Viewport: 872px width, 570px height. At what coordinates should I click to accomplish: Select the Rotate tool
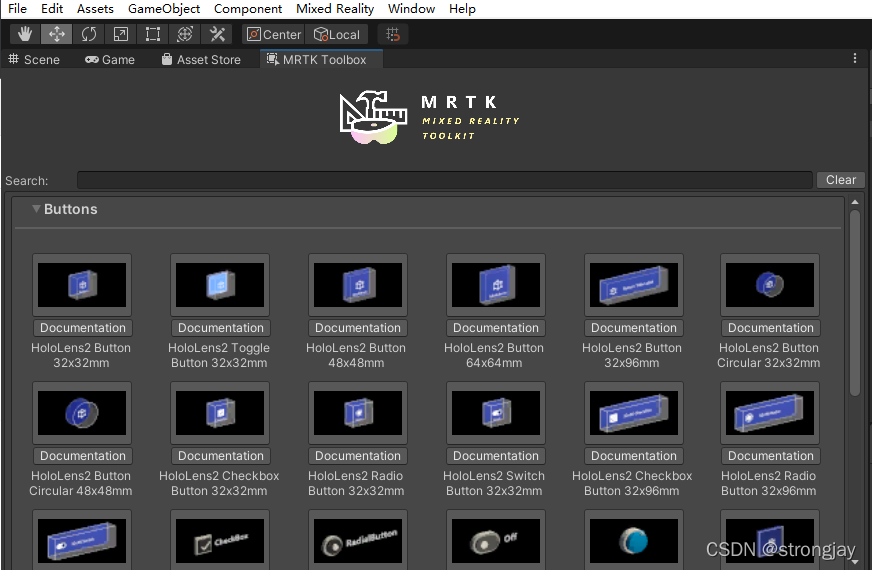point(89,34)
